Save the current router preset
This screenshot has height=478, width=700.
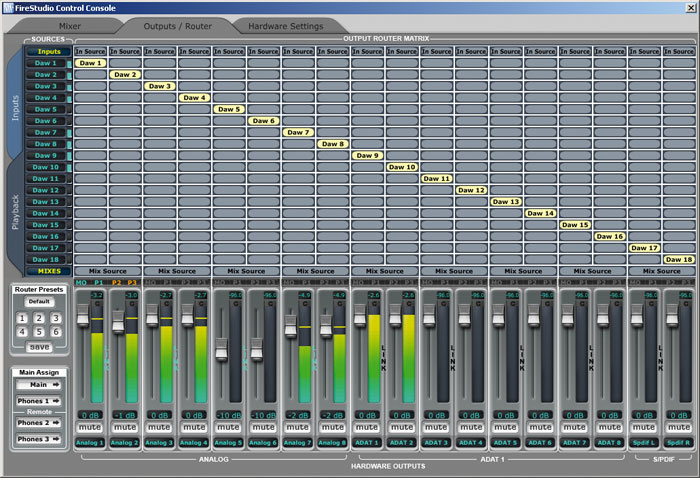(x=39, y=346)
